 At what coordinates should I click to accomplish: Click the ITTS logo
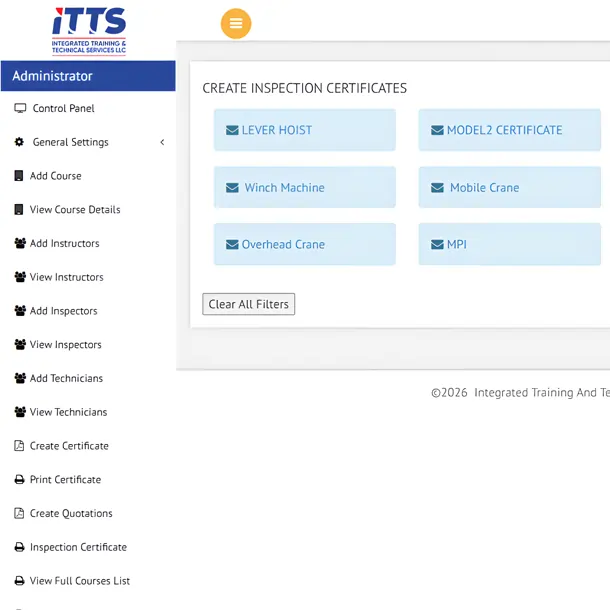coord(89,30)
